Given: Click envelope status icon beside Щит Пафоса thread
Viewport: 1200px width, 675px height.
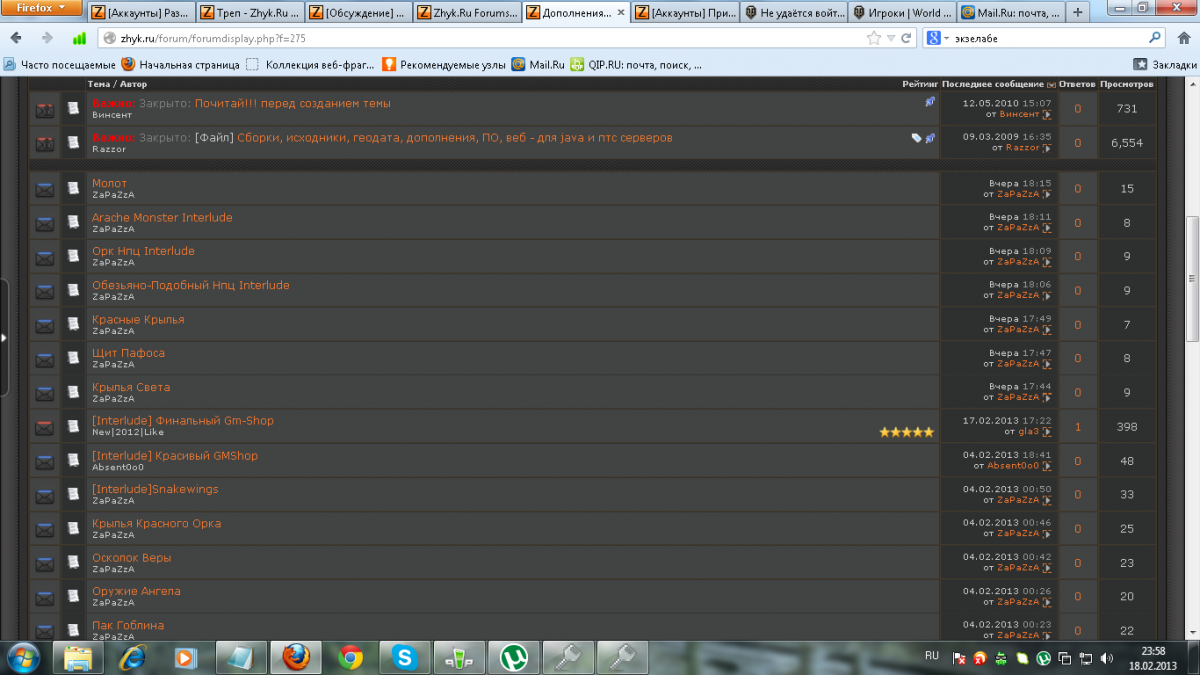Looking at the screenshot, I should point(44,360).
